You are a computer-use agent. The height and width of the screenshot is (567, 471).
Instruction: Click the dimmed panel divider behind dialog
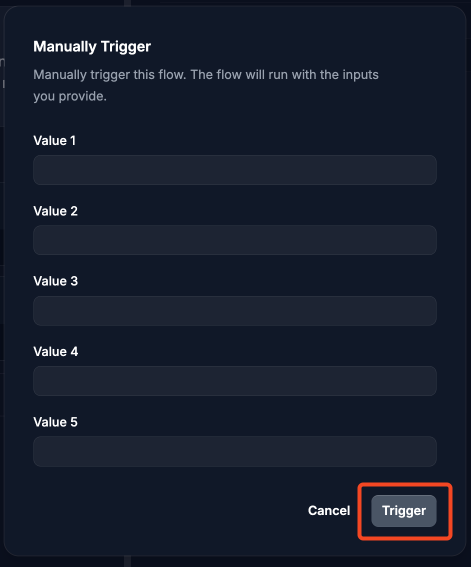[x=127, y=562]
